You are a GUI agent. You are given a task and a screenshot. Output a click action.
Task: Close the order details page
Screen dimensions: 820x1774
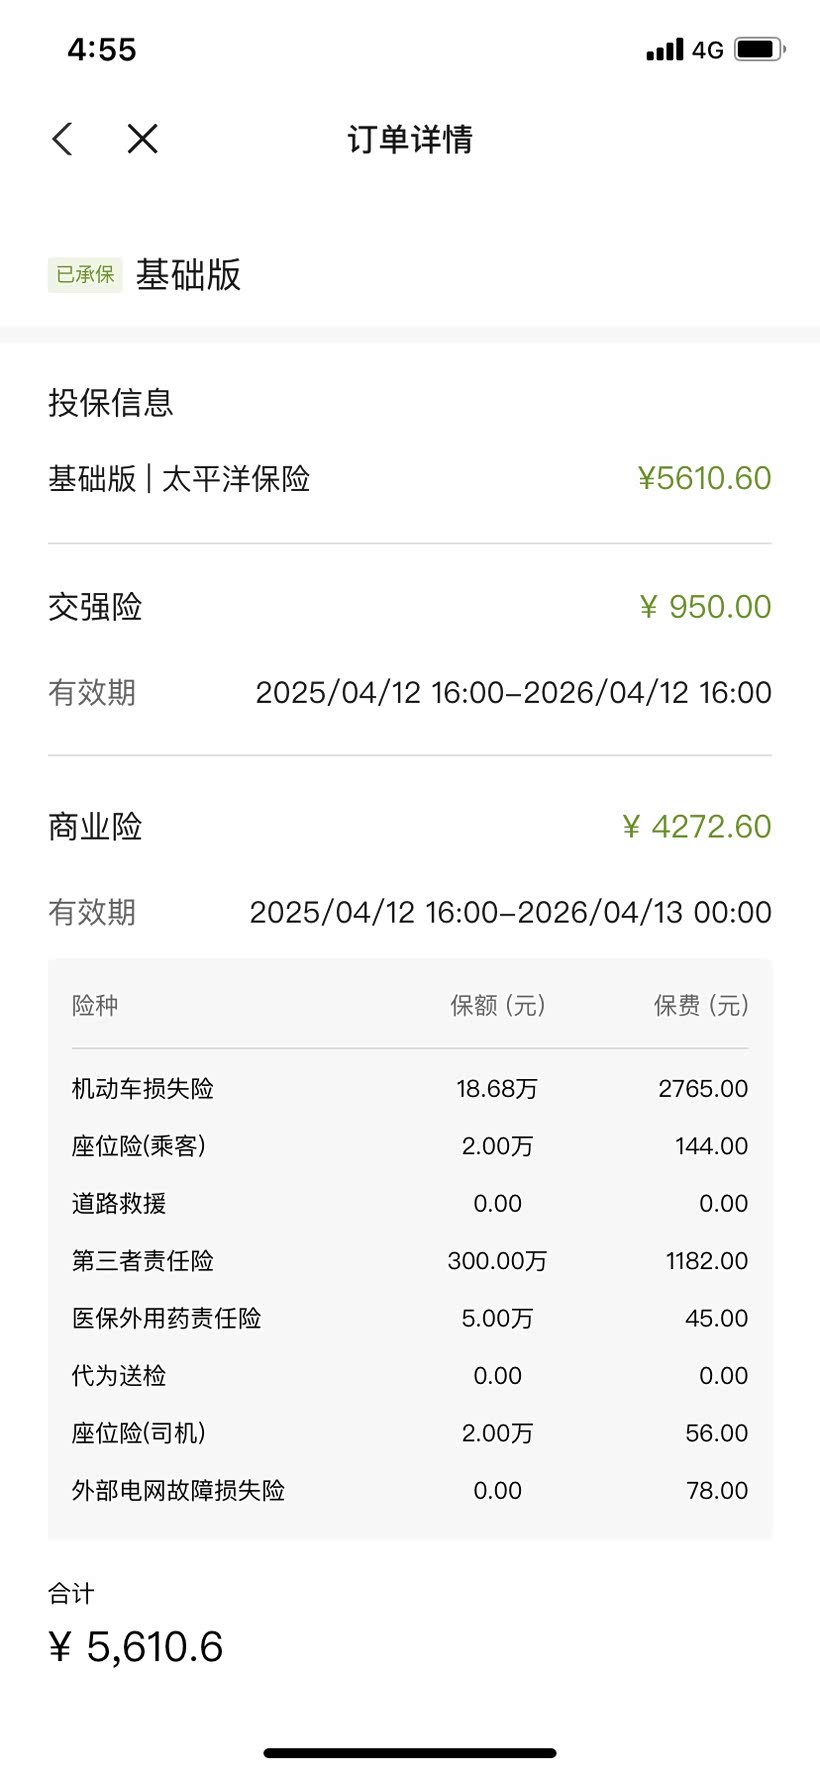click(143, 139)
